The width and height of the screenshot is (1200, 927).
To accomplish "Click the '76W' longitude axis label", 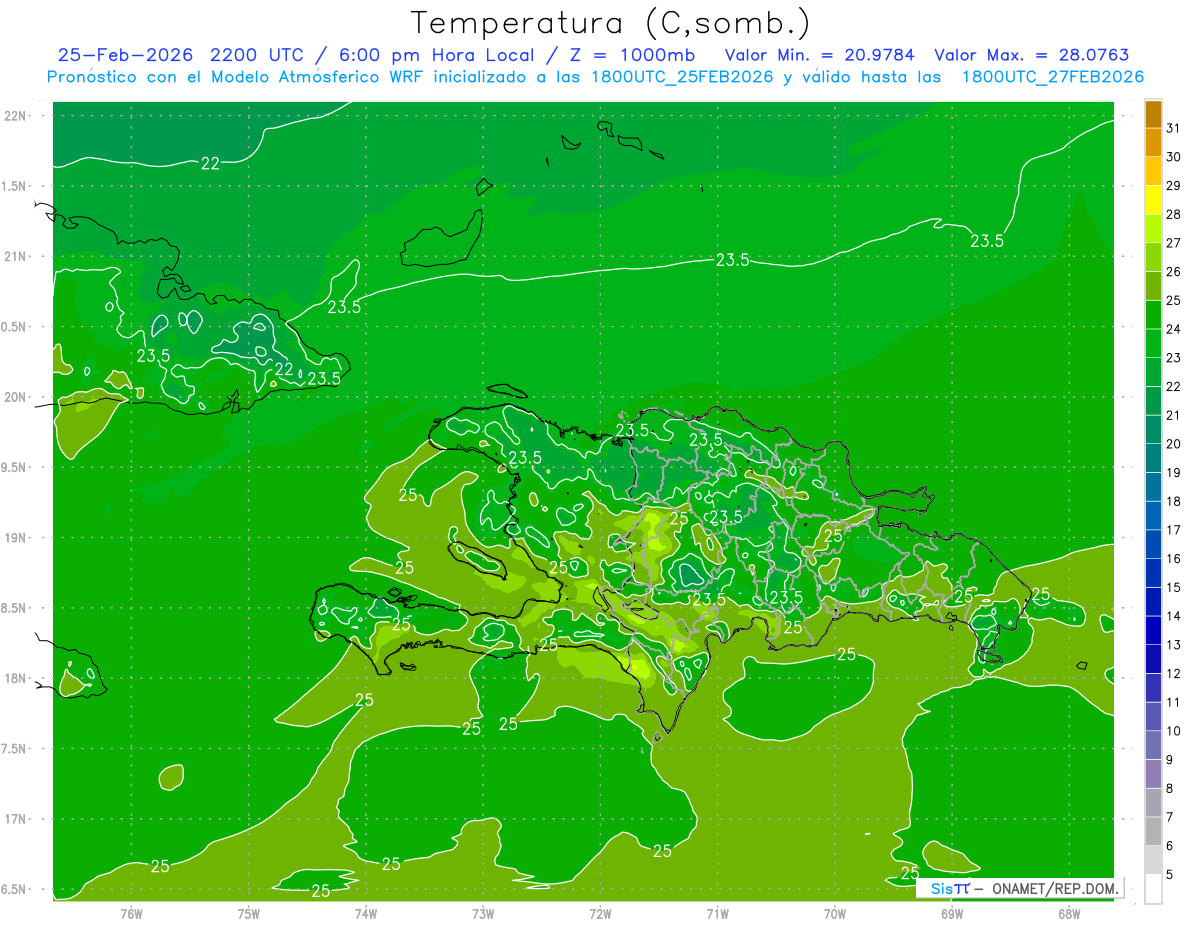I will [131, 914].
